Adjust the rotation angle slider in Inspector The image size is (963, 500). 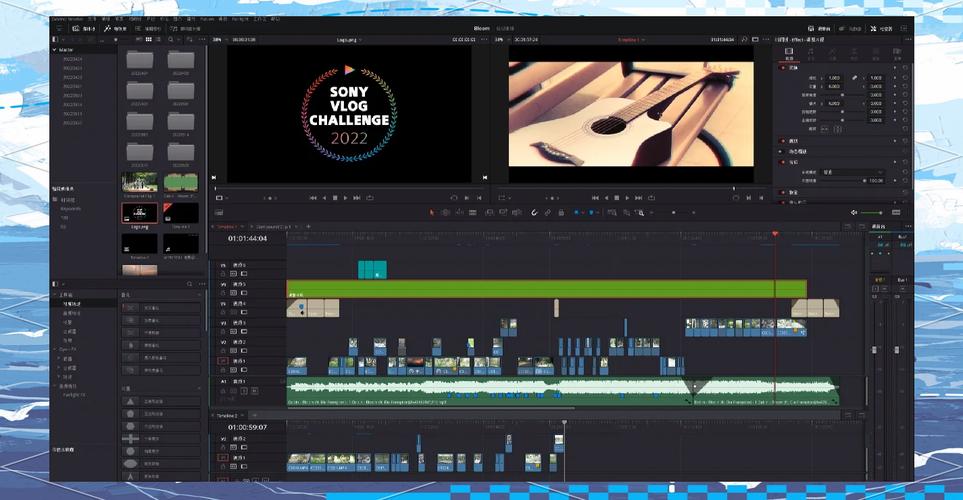pos(842,95)
